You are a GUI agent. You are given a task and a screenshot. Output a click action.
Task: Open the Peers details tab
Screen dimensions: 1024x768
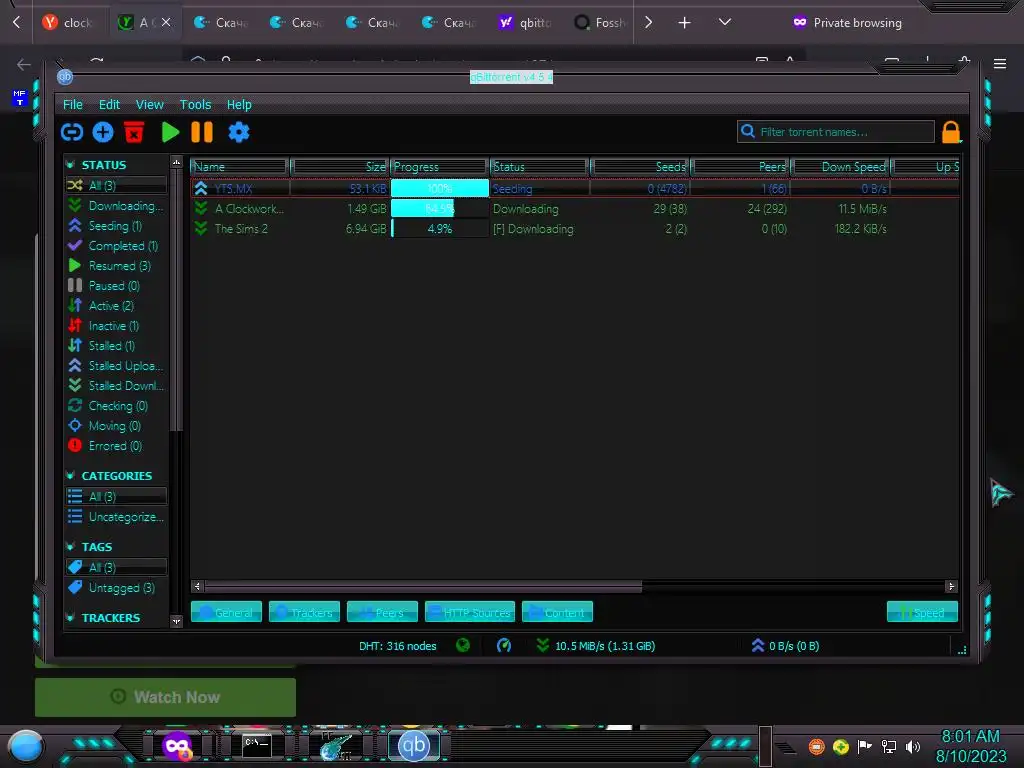tap(382, 612)
